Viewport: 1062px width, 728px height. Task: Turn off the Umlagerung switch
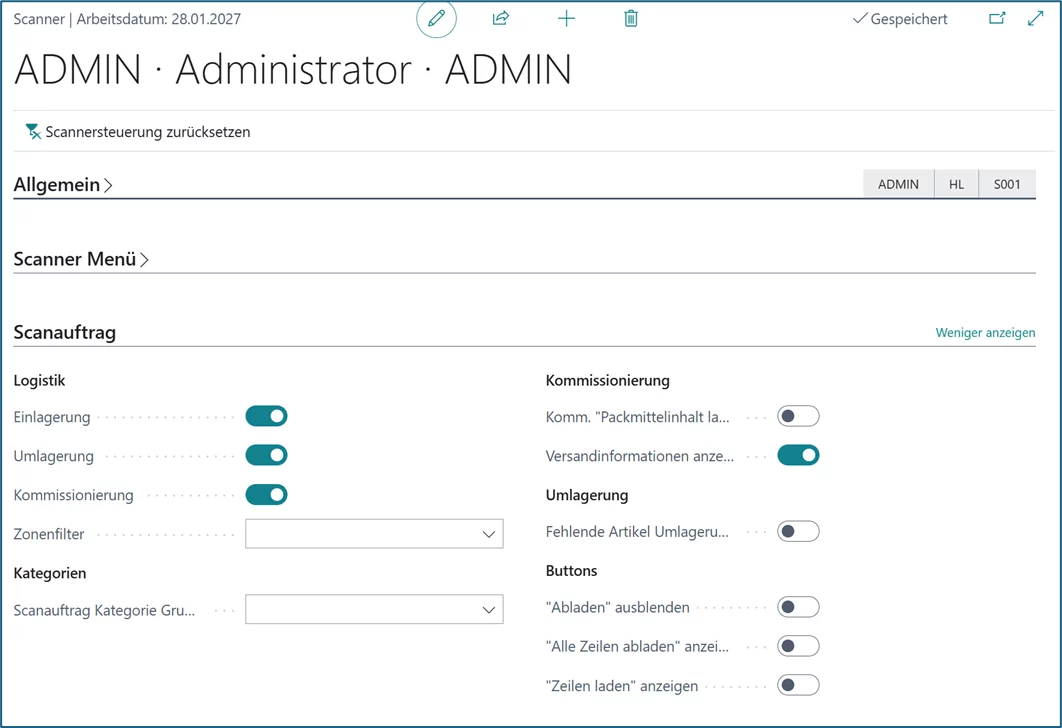point(266,455)
